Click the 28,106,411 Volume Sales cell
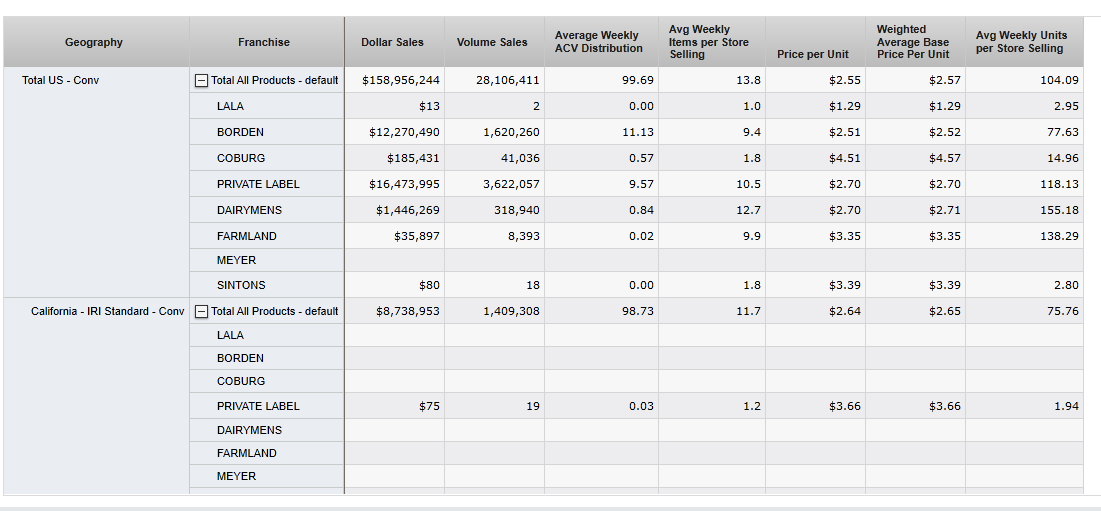The image size is (1101, 511). point(508,80)
